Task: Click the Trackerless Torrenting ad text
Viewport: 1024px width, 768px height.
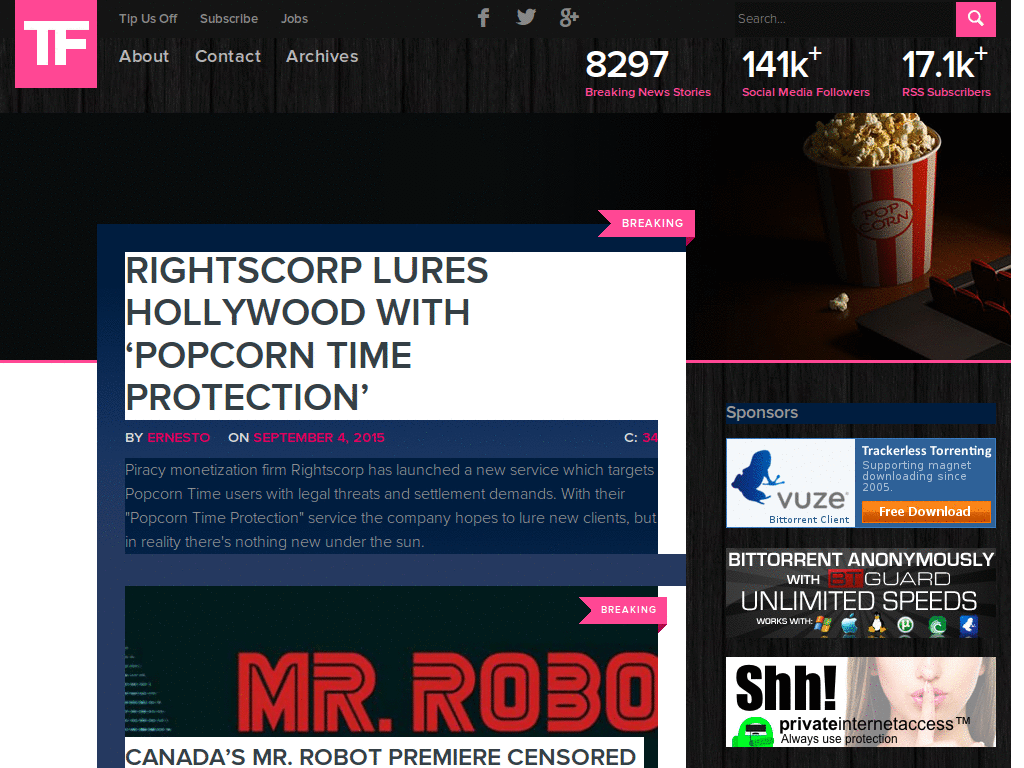Action: point(926,451)
